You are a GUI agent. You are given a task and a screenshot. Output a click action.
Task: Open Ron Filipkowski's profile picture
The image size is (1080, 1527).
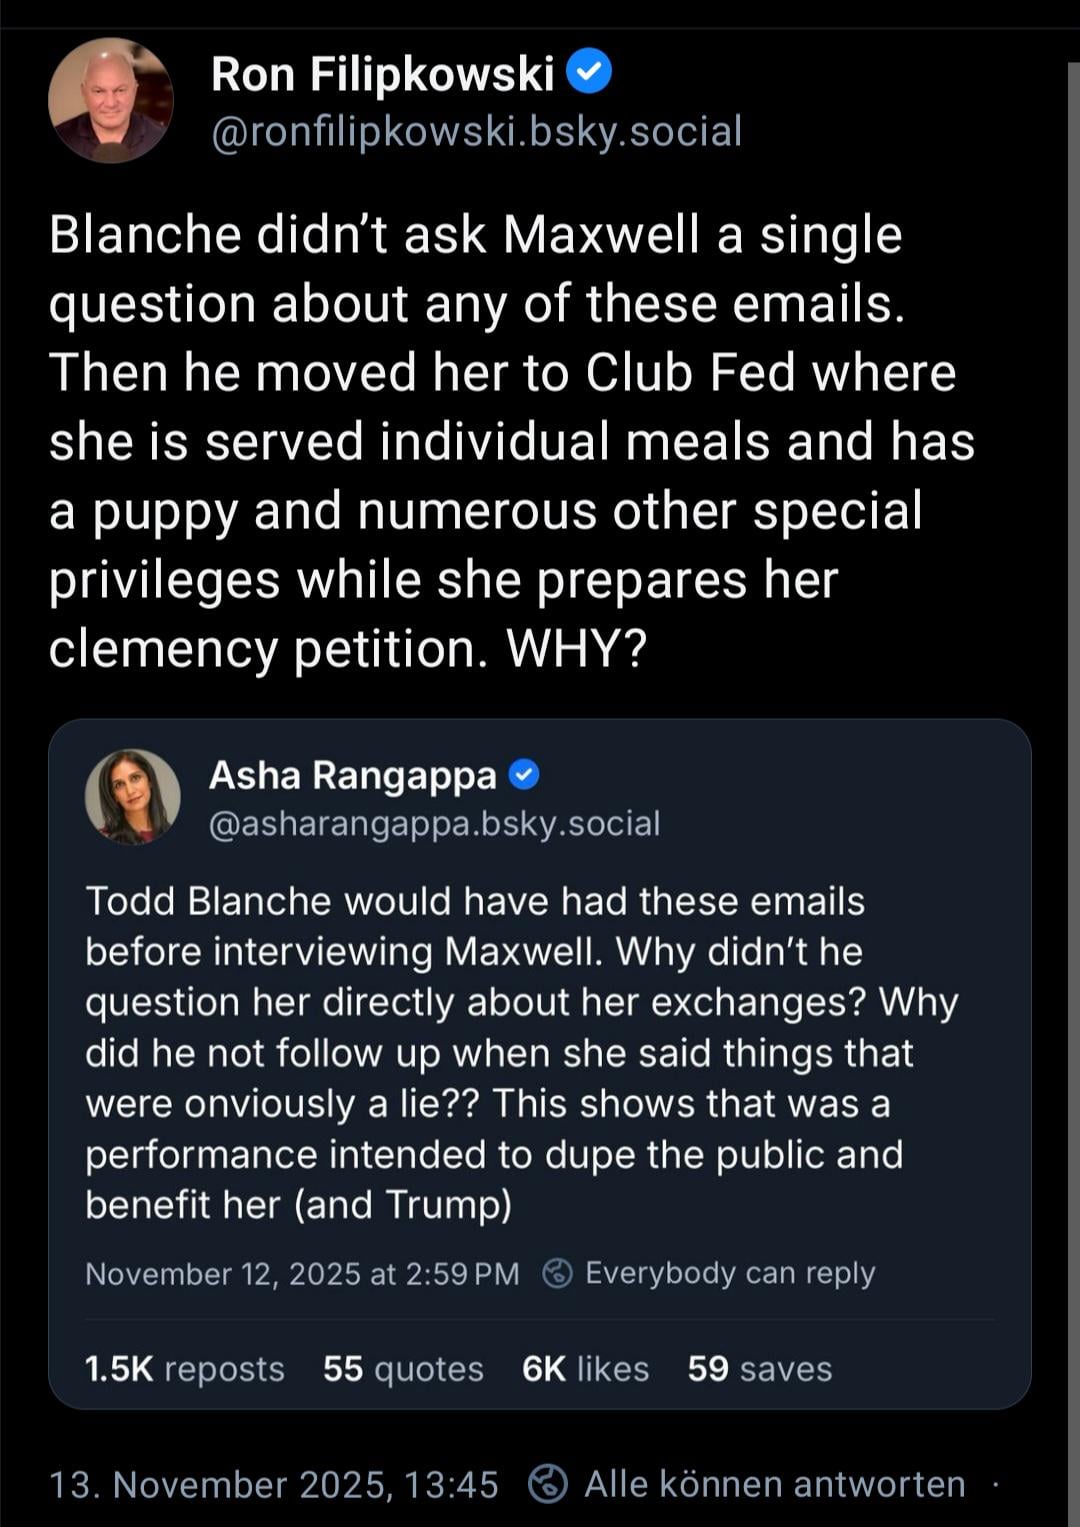(x=111, y=100)
